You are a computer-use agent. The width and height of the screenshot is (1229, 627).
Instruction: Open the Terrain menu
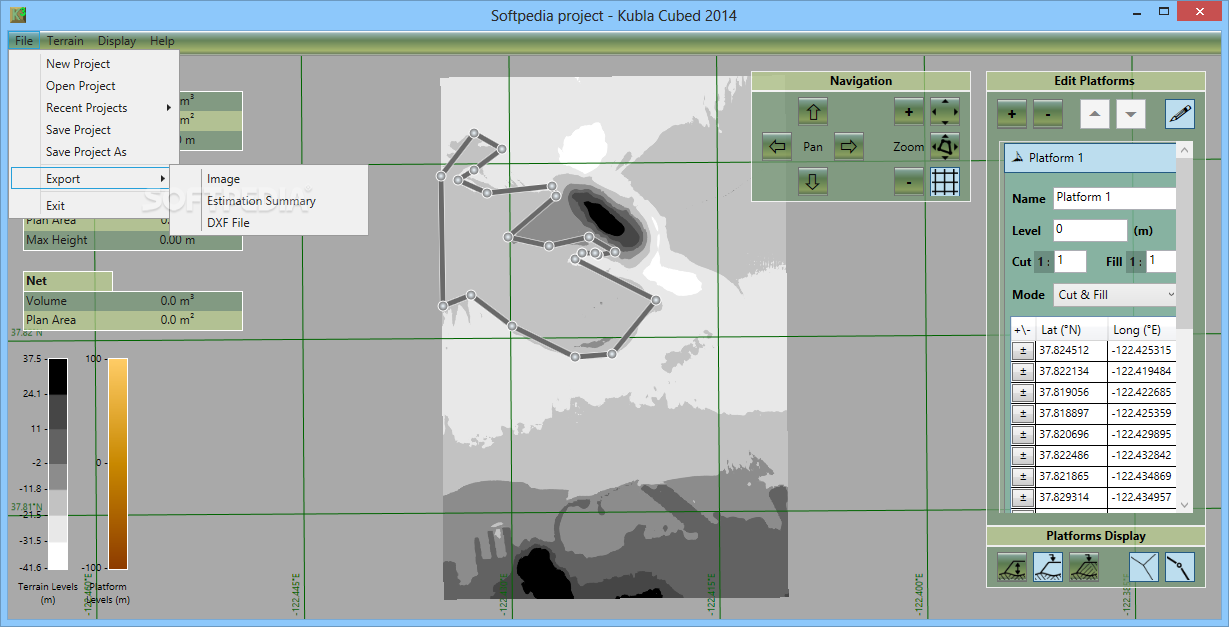(x=65, y=41)
